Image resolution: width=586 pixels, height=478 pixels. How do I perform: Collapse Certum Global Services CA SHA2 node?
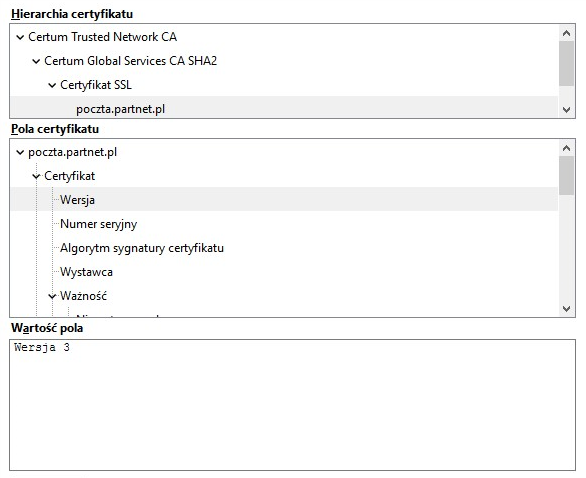pos(36,61)
